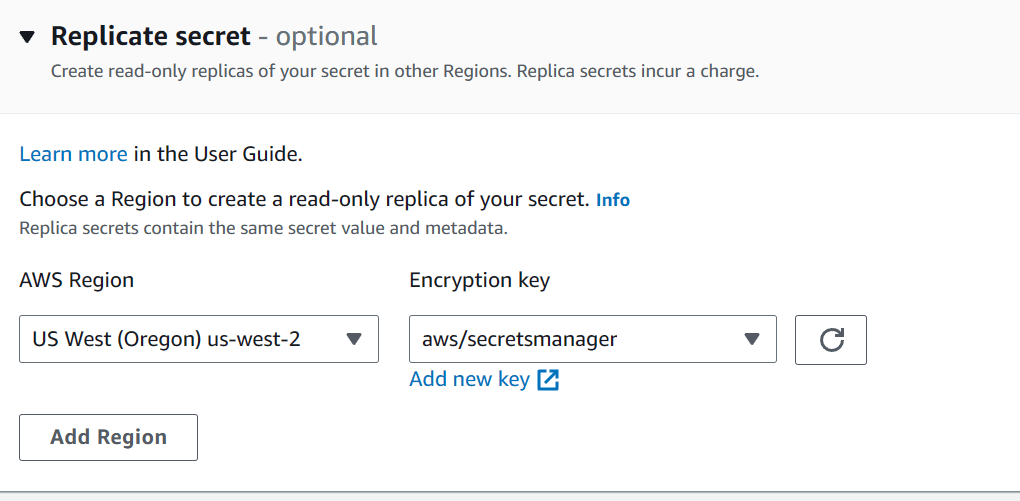Click the read-only replicas description in header
This screenshot has width=1020, height=501.
pos(404,72)
